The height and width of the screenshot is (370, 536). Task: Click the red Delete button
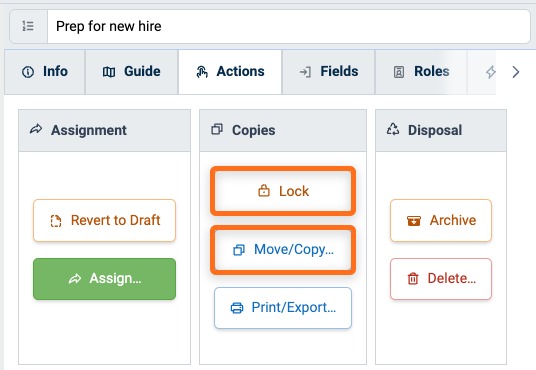[x=441, y=279]
